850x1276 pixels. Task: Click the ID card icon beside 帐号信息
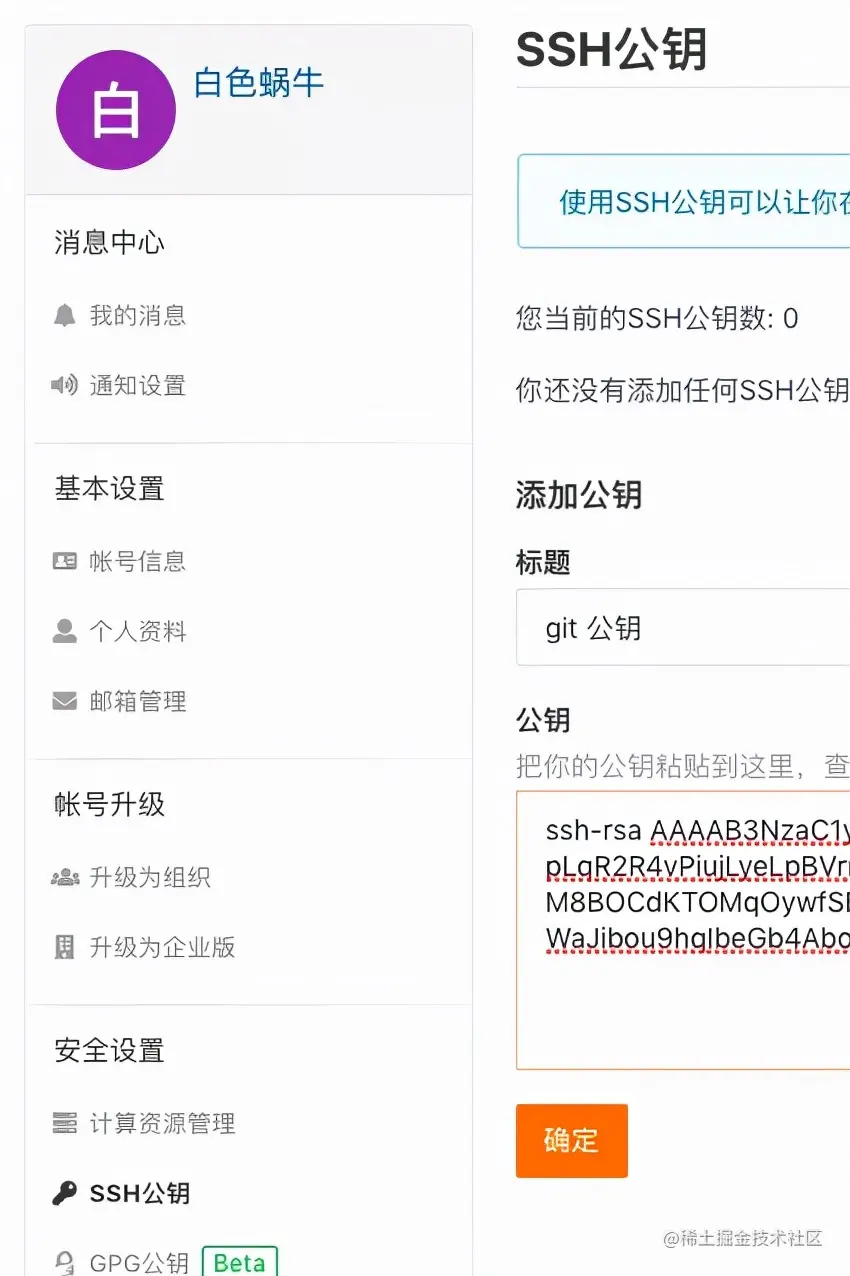[x=64, y=561]
